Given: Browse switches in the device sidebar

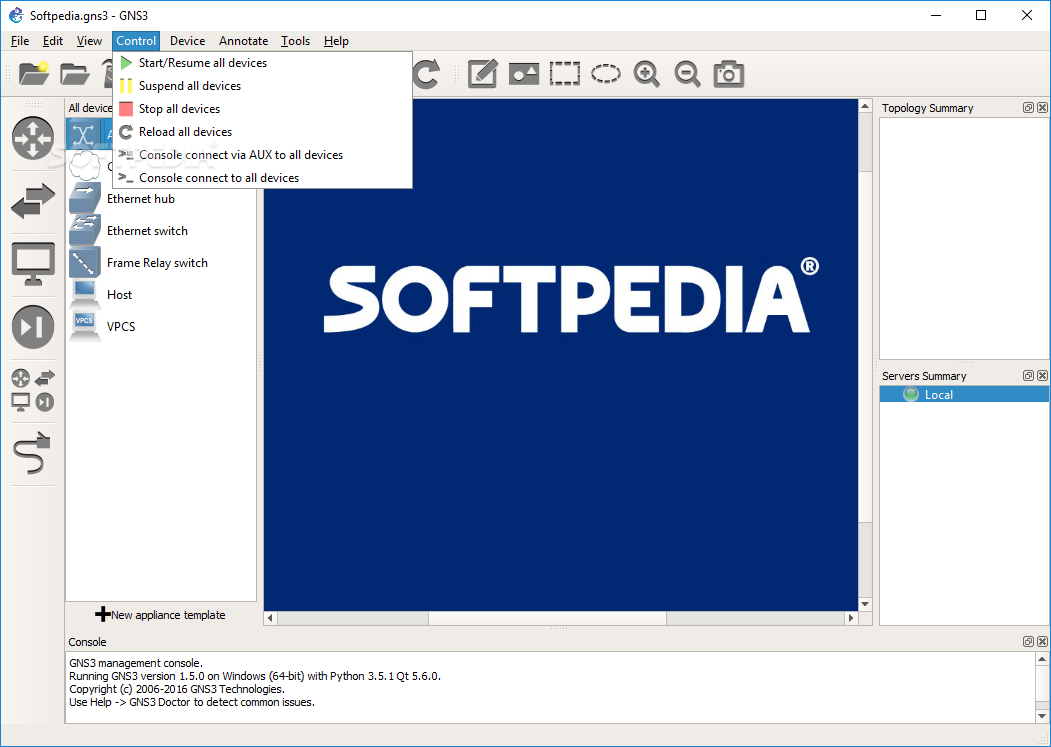Looking at the screenshot, I should pos(33,200).
